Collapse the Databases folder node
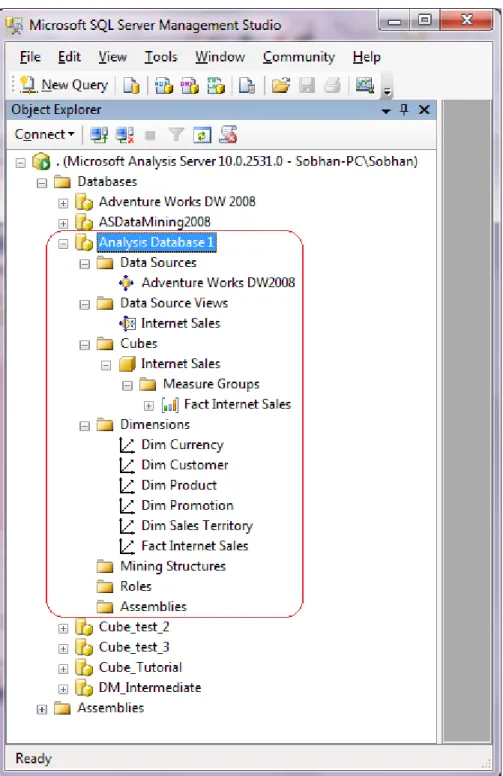Screen dimensions: 503x776 [42, 183]
